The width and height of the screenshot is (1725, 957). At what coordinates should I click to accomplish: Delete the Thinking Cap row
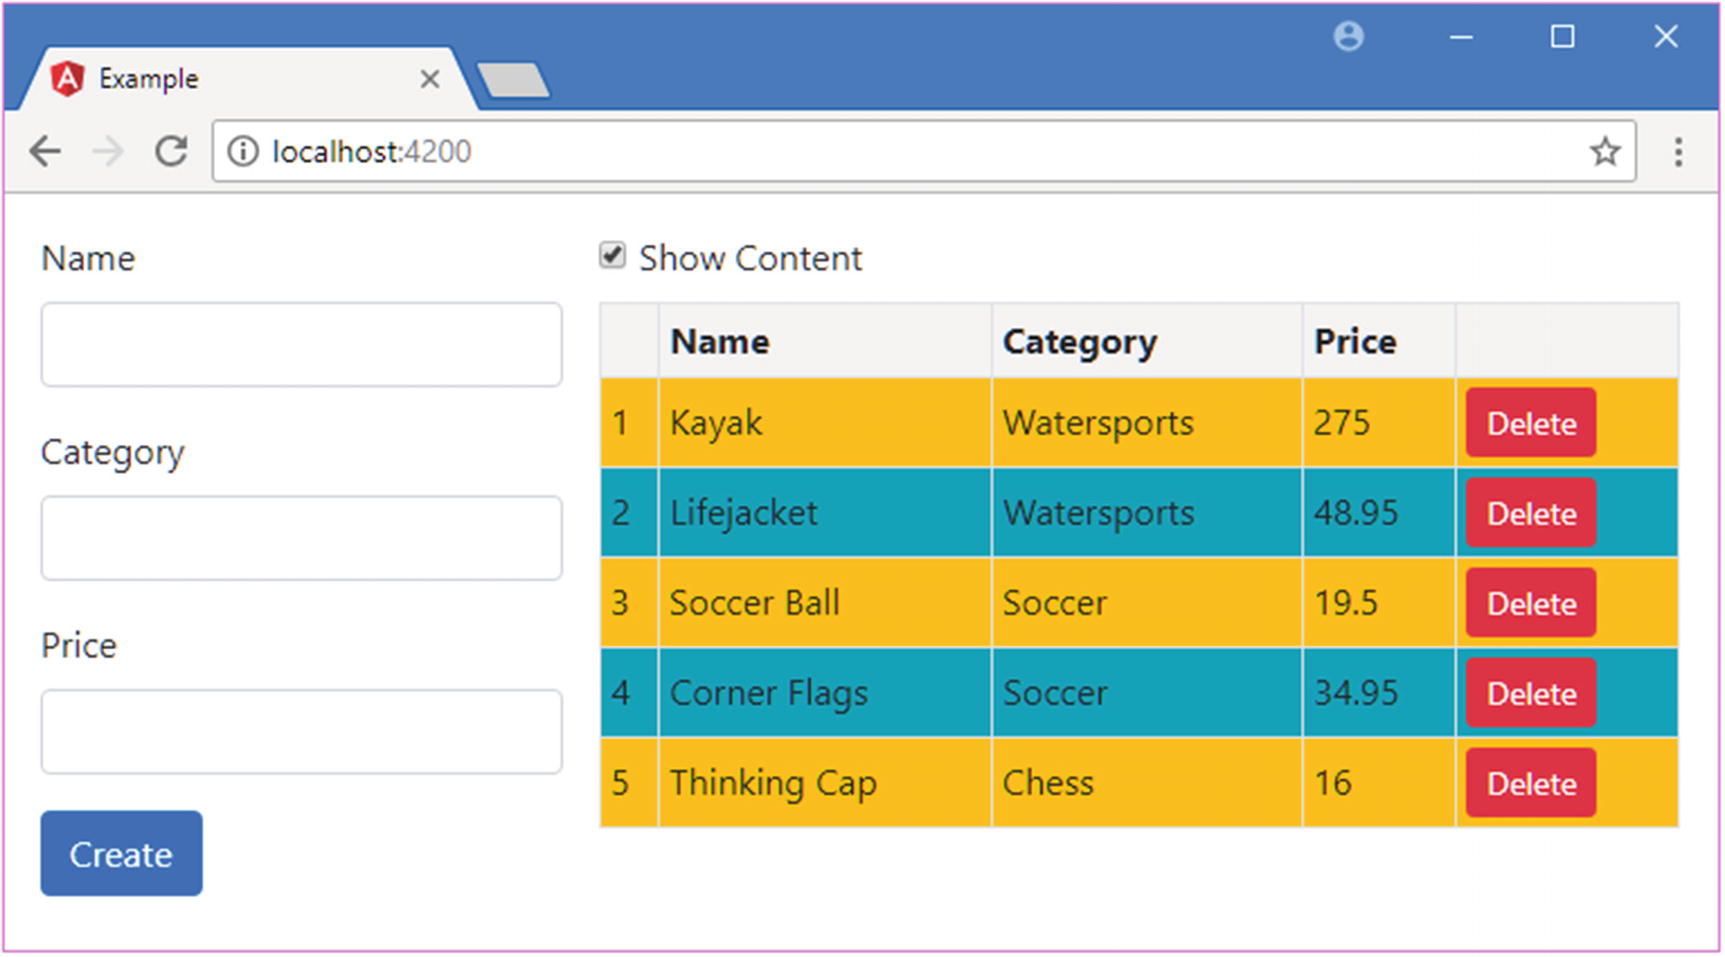(x=1530, y=783)
